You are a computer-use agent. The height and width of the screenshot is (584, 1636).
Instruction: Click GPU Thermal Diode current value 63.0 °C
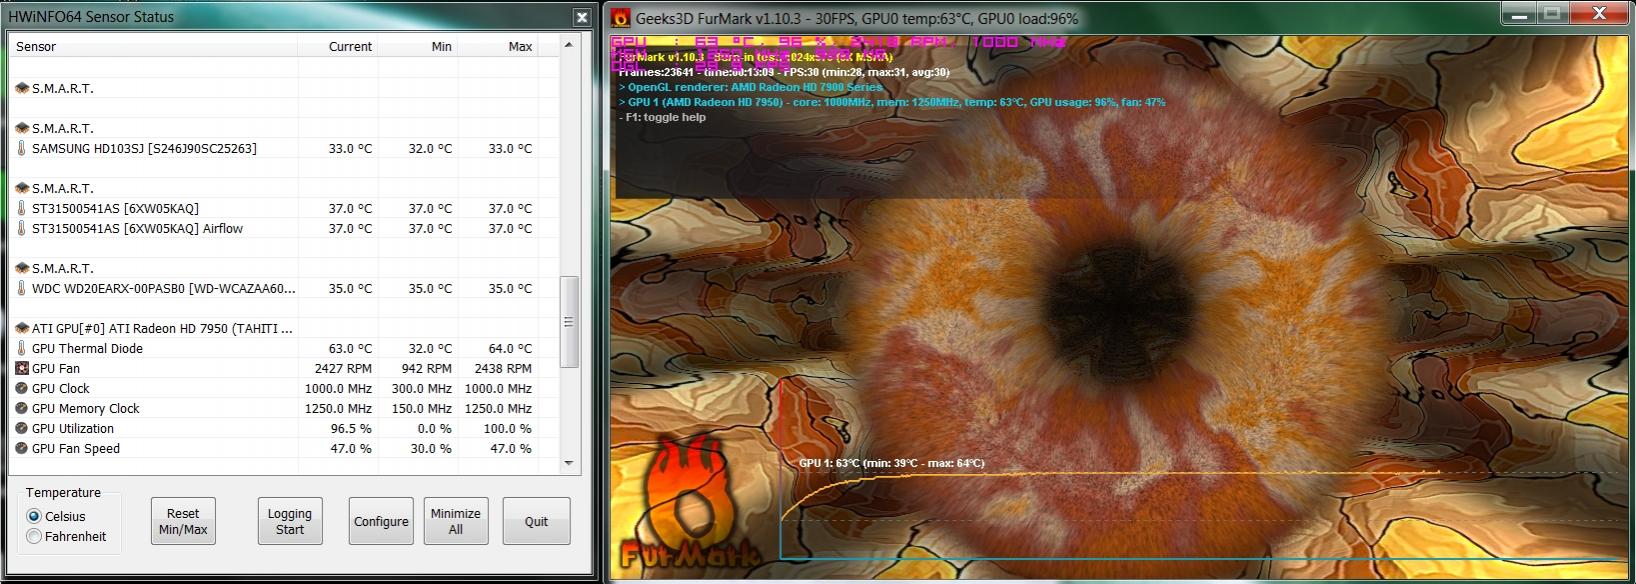[350, 348]
